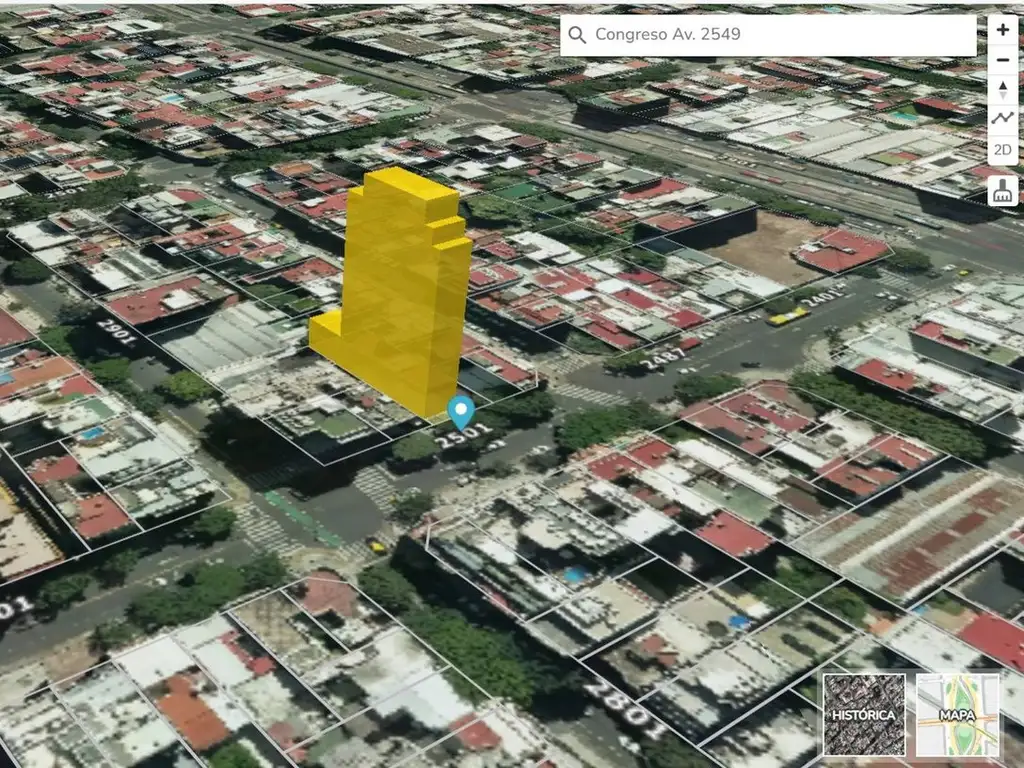Viewport: 1024px width, 768px height.
Task: Click the magnifying glass search icon
Action: point(577,35)
